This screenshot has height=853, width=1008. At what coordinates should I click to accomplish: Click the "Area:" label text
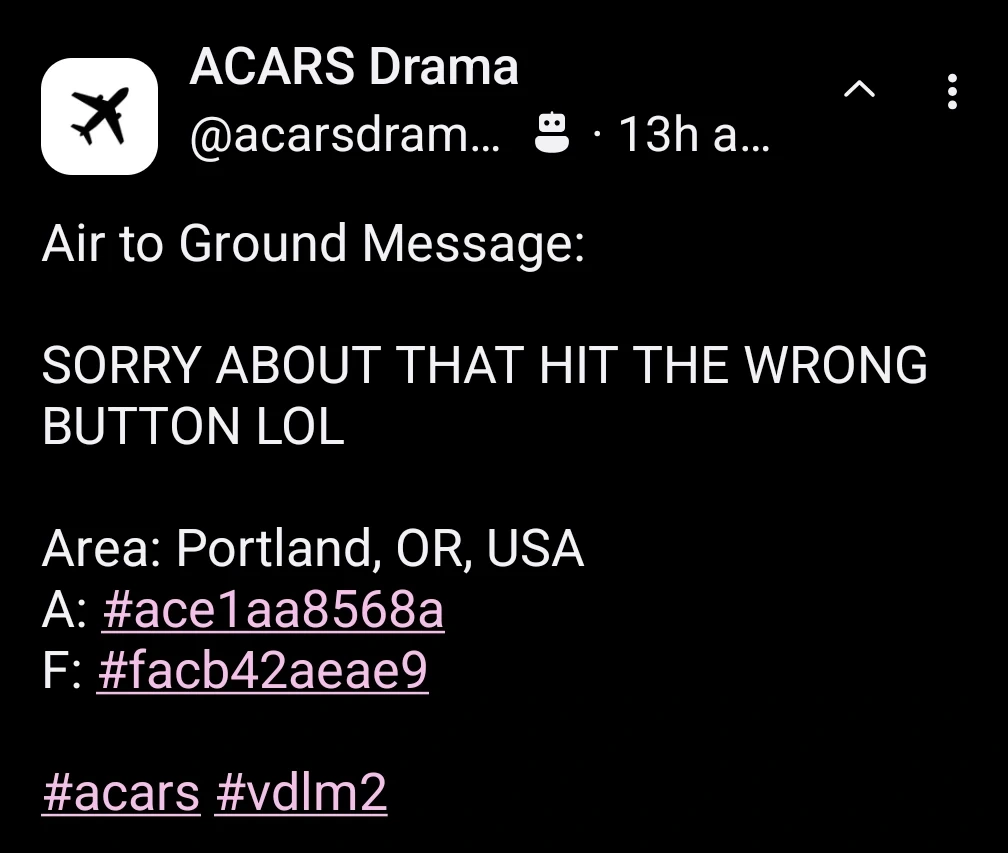(101, 548)
